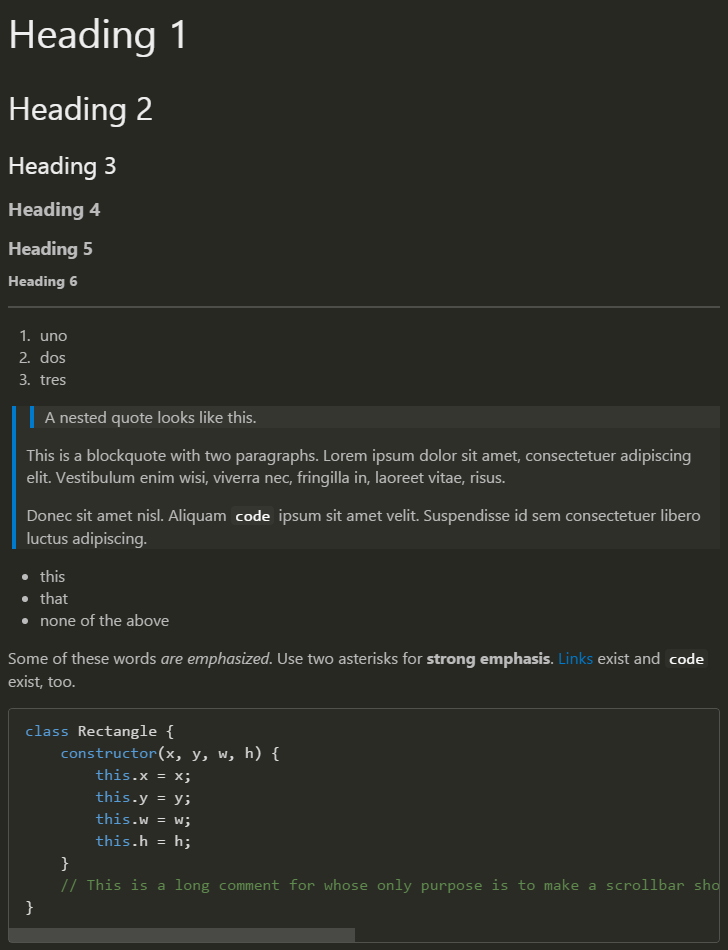
Task: Click the "dos" numbered list item
Action: point(53,358)
